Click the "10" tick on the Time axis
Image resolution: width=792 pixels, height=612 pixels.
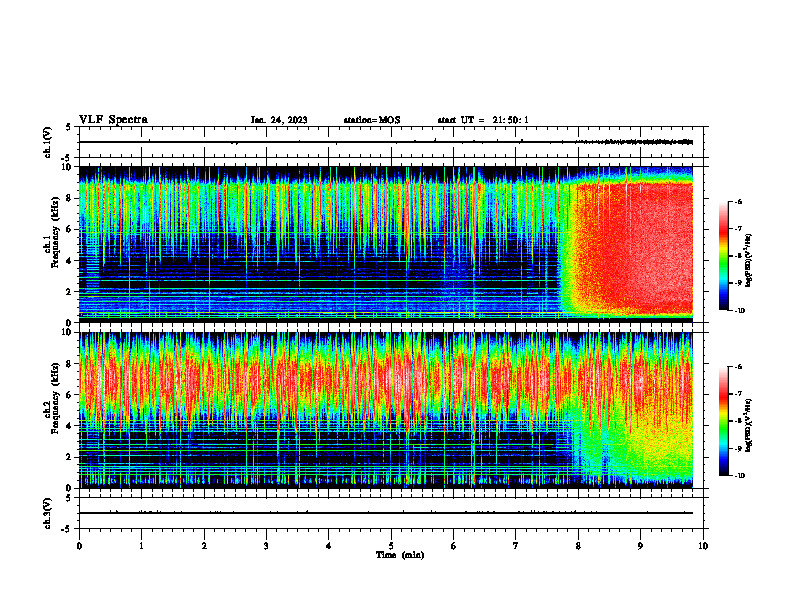coord(703,546)
